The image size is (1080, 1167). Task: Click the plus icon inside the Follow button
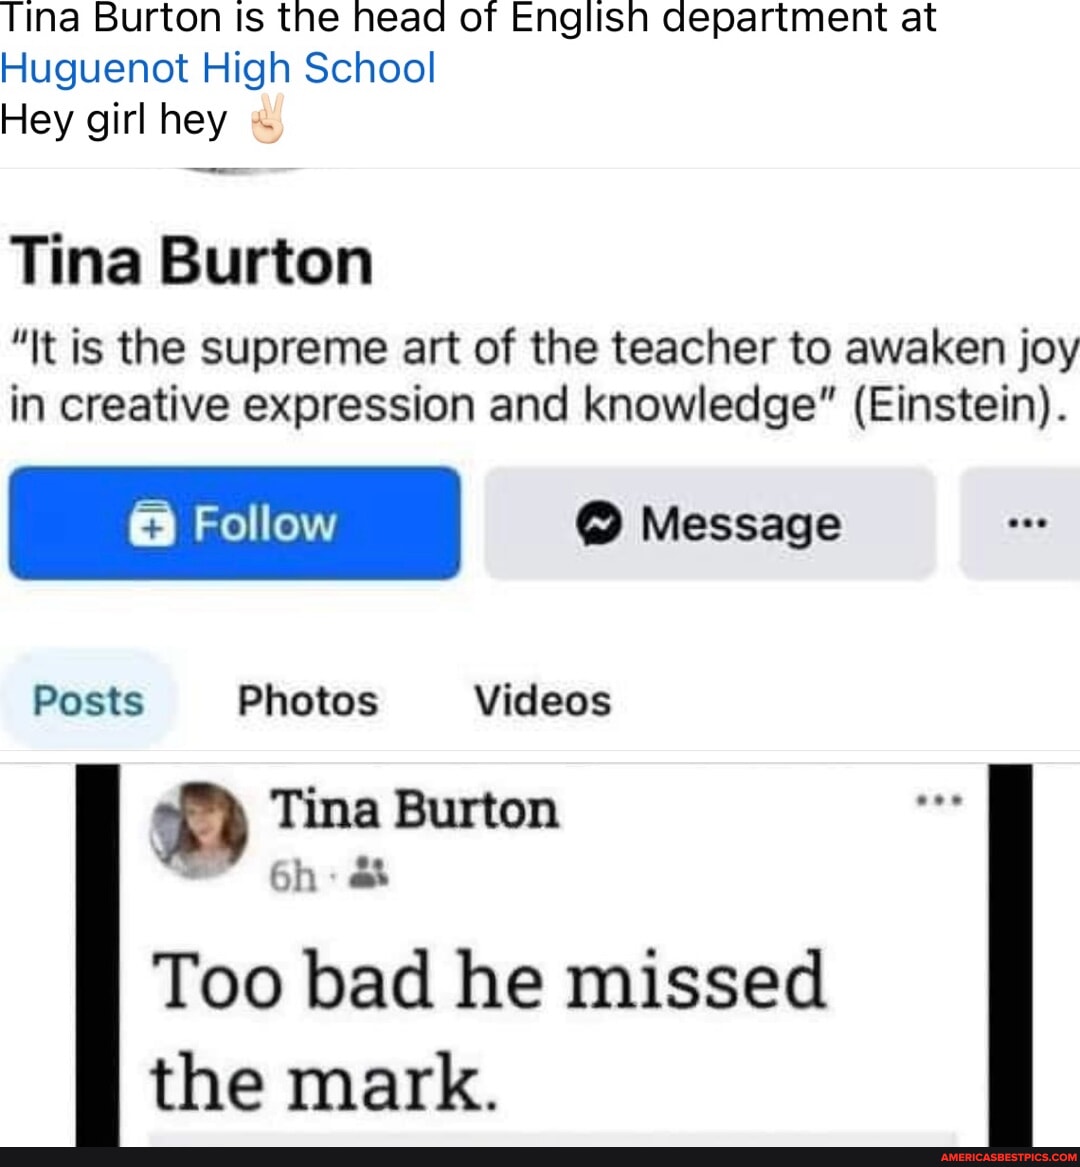click(150, 523)
